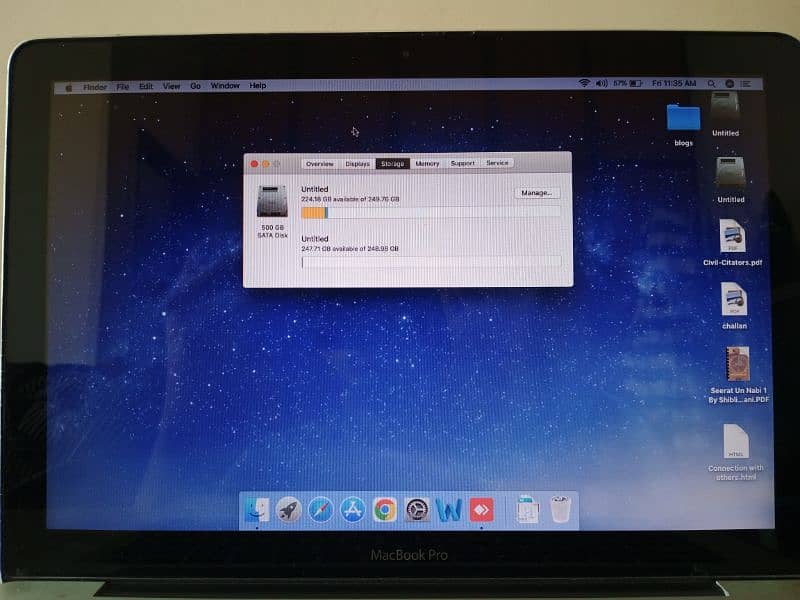Open Finder from the Dock
Image resolution: width=800 pixels, height=600 pixels.
click(257, 509)
